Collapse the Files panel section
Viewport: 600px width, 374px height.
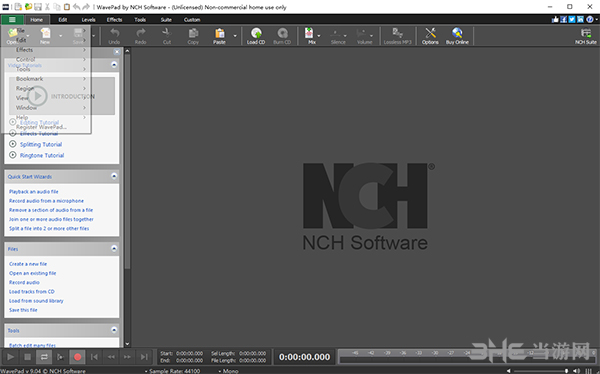(114, 248)
